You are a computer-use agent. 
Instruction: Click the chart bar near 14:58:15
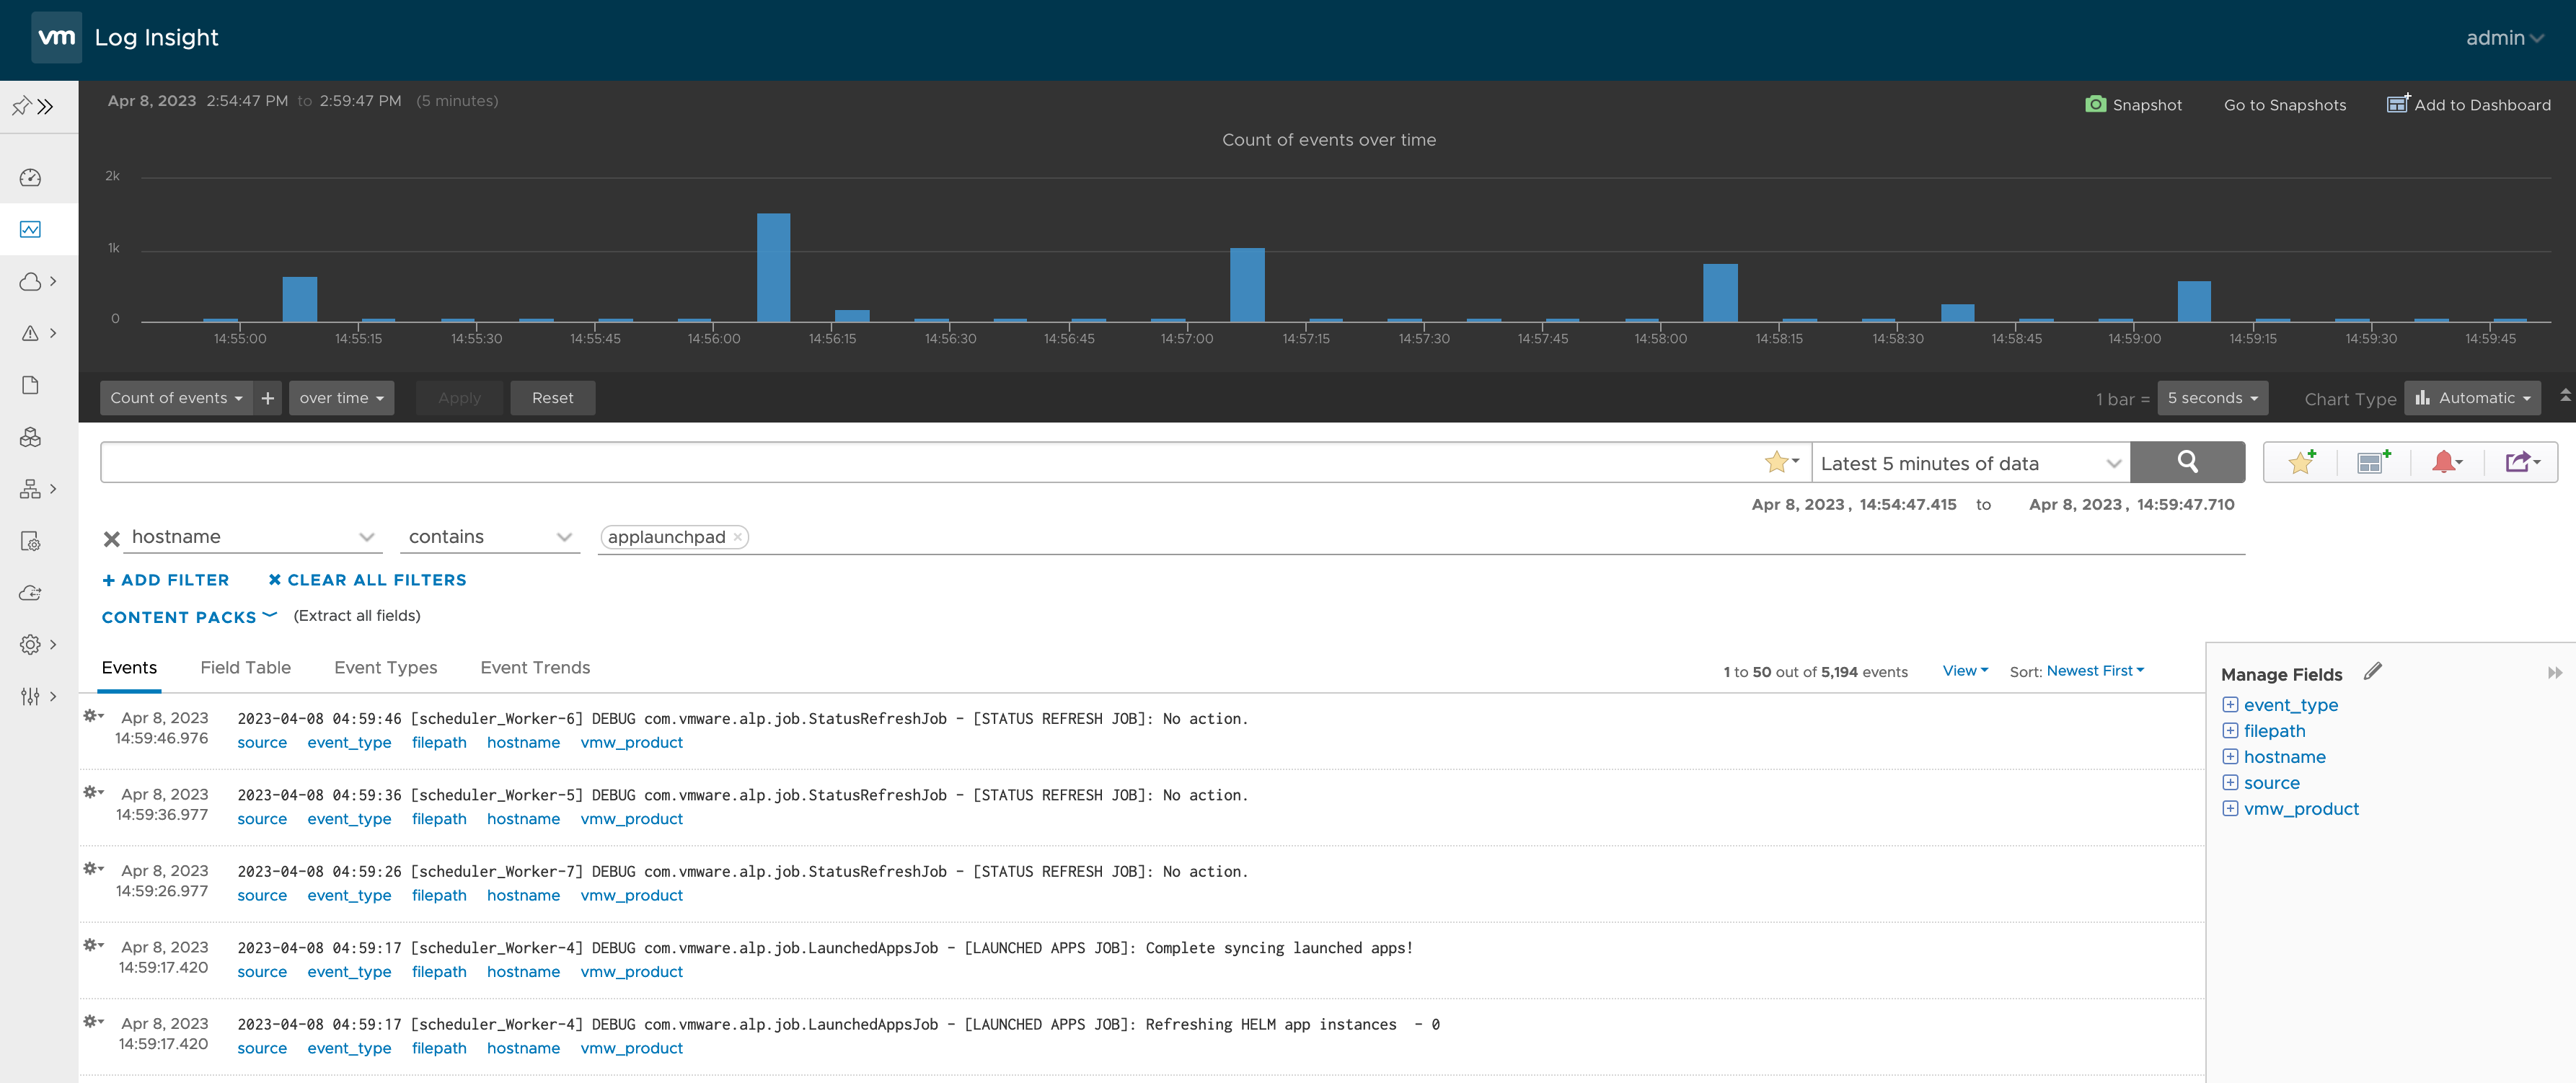pyautogui.click(x=1720, y=293)
